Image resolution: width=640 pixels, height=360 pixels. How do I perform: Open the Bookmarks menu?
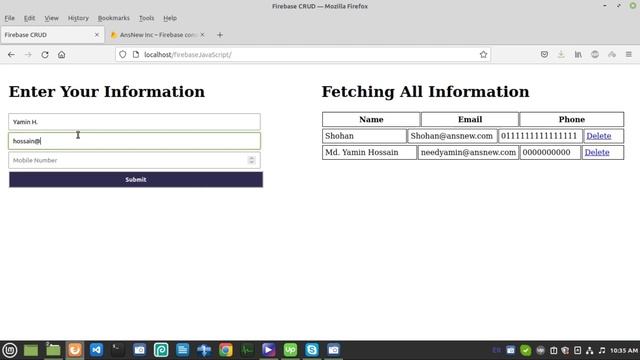coord(113,18)
